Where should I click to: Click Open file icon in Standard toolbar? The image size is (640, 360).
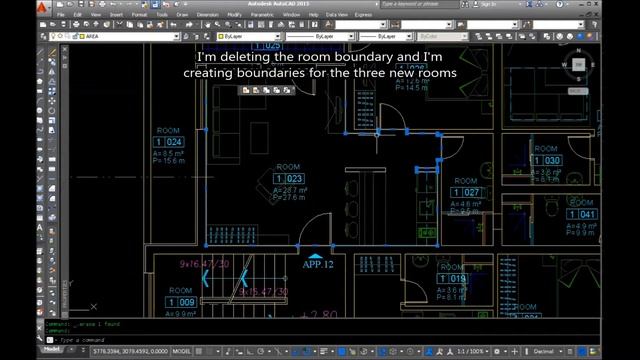pyautogui.click(x=53, y=24)
